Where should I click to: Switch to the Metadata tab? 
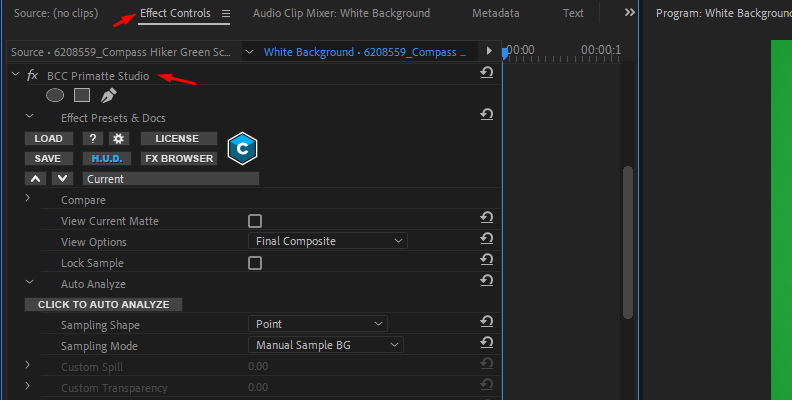496,13
